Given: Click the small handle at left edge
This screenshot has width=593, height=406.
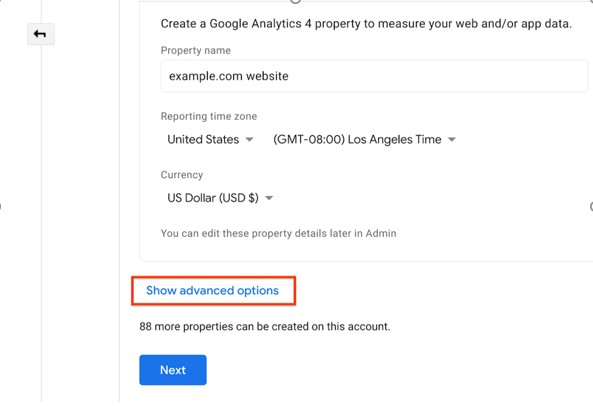Looking at the screenshot, I should 1,206.
